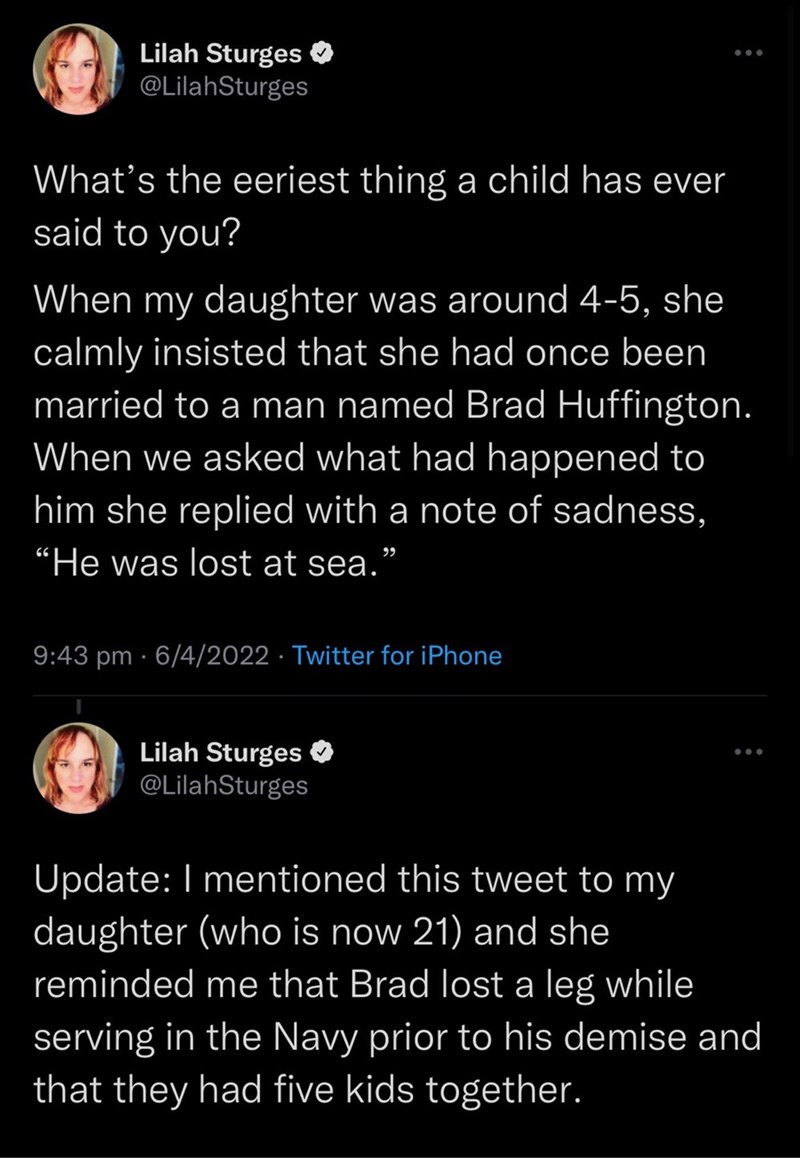This screenshot has width=800, height=1158.
Task: Open the @LilahSturges handle on the Update tweet
Action: tap(223, 785)
